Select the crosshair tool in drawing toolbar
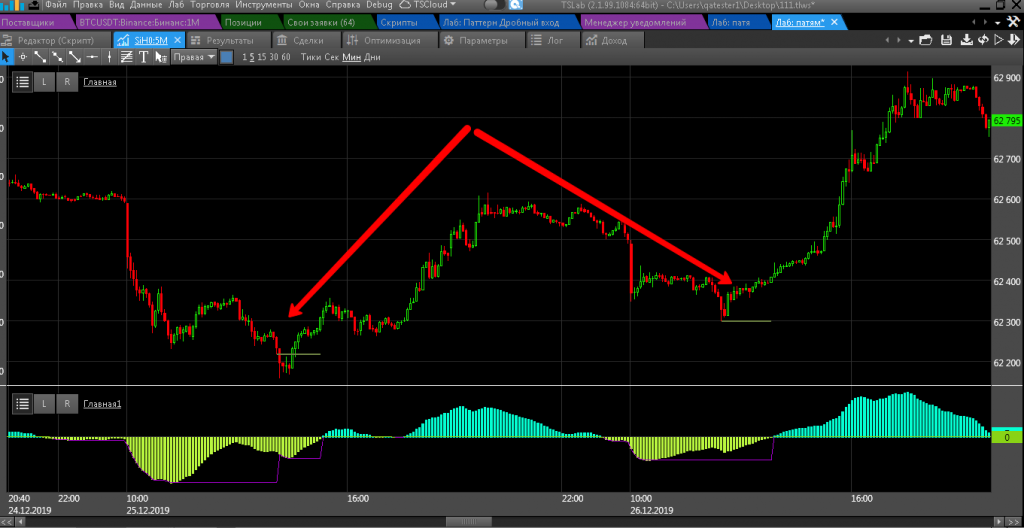Image resolution: width=1024 pixels, height=528 pixels. click(x=23, y=57)
